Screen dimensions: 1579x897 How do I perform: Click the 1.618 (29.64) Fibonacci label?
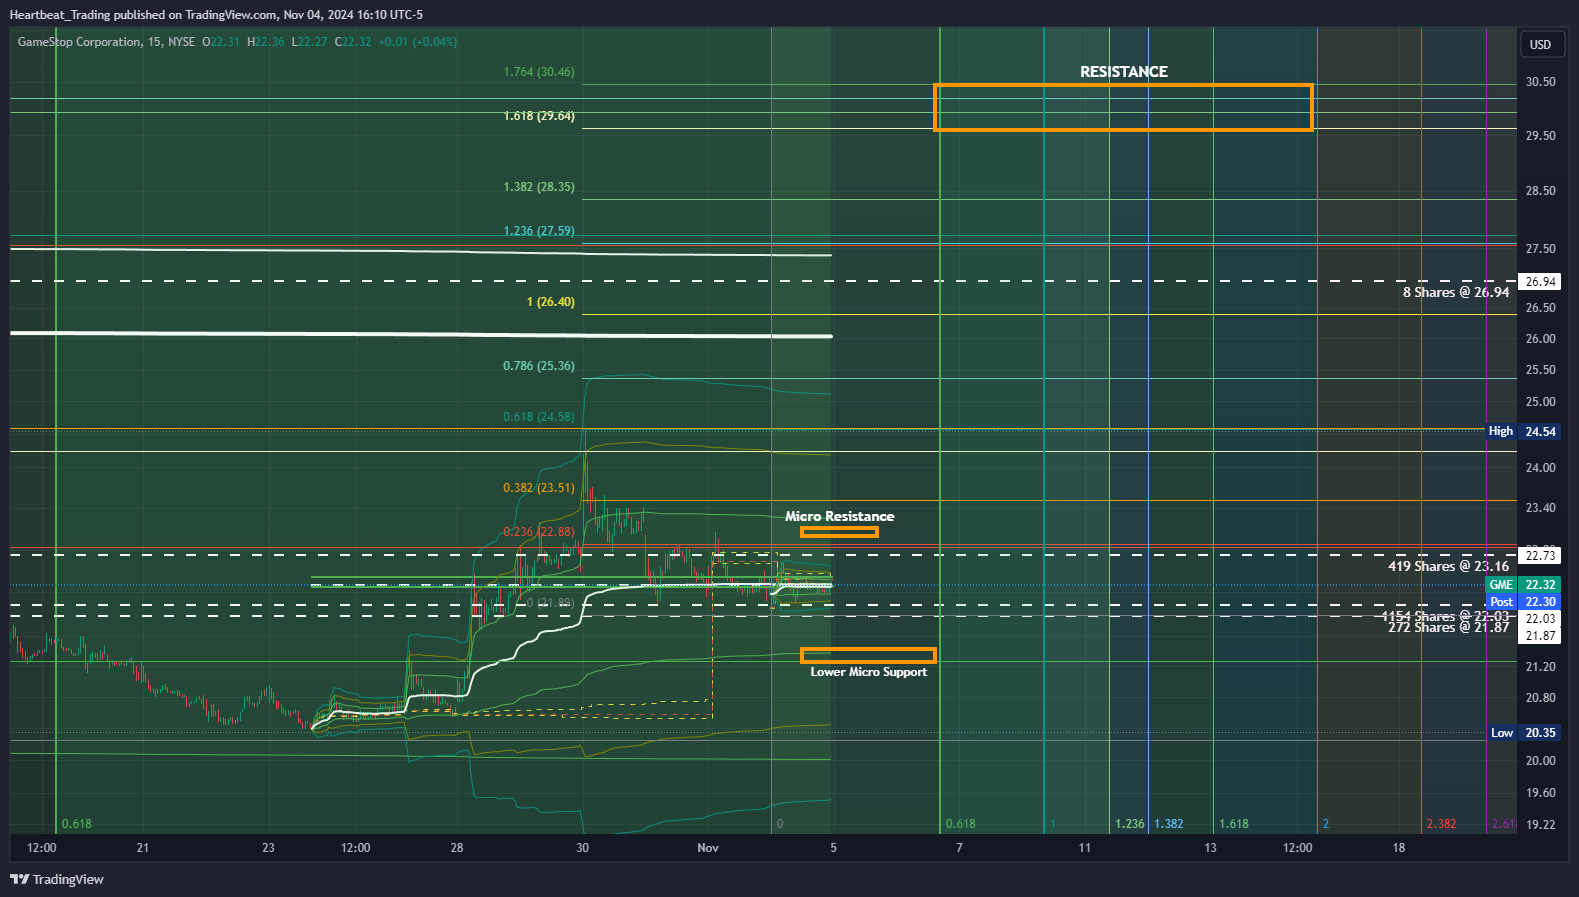click(x=539, y=116)
